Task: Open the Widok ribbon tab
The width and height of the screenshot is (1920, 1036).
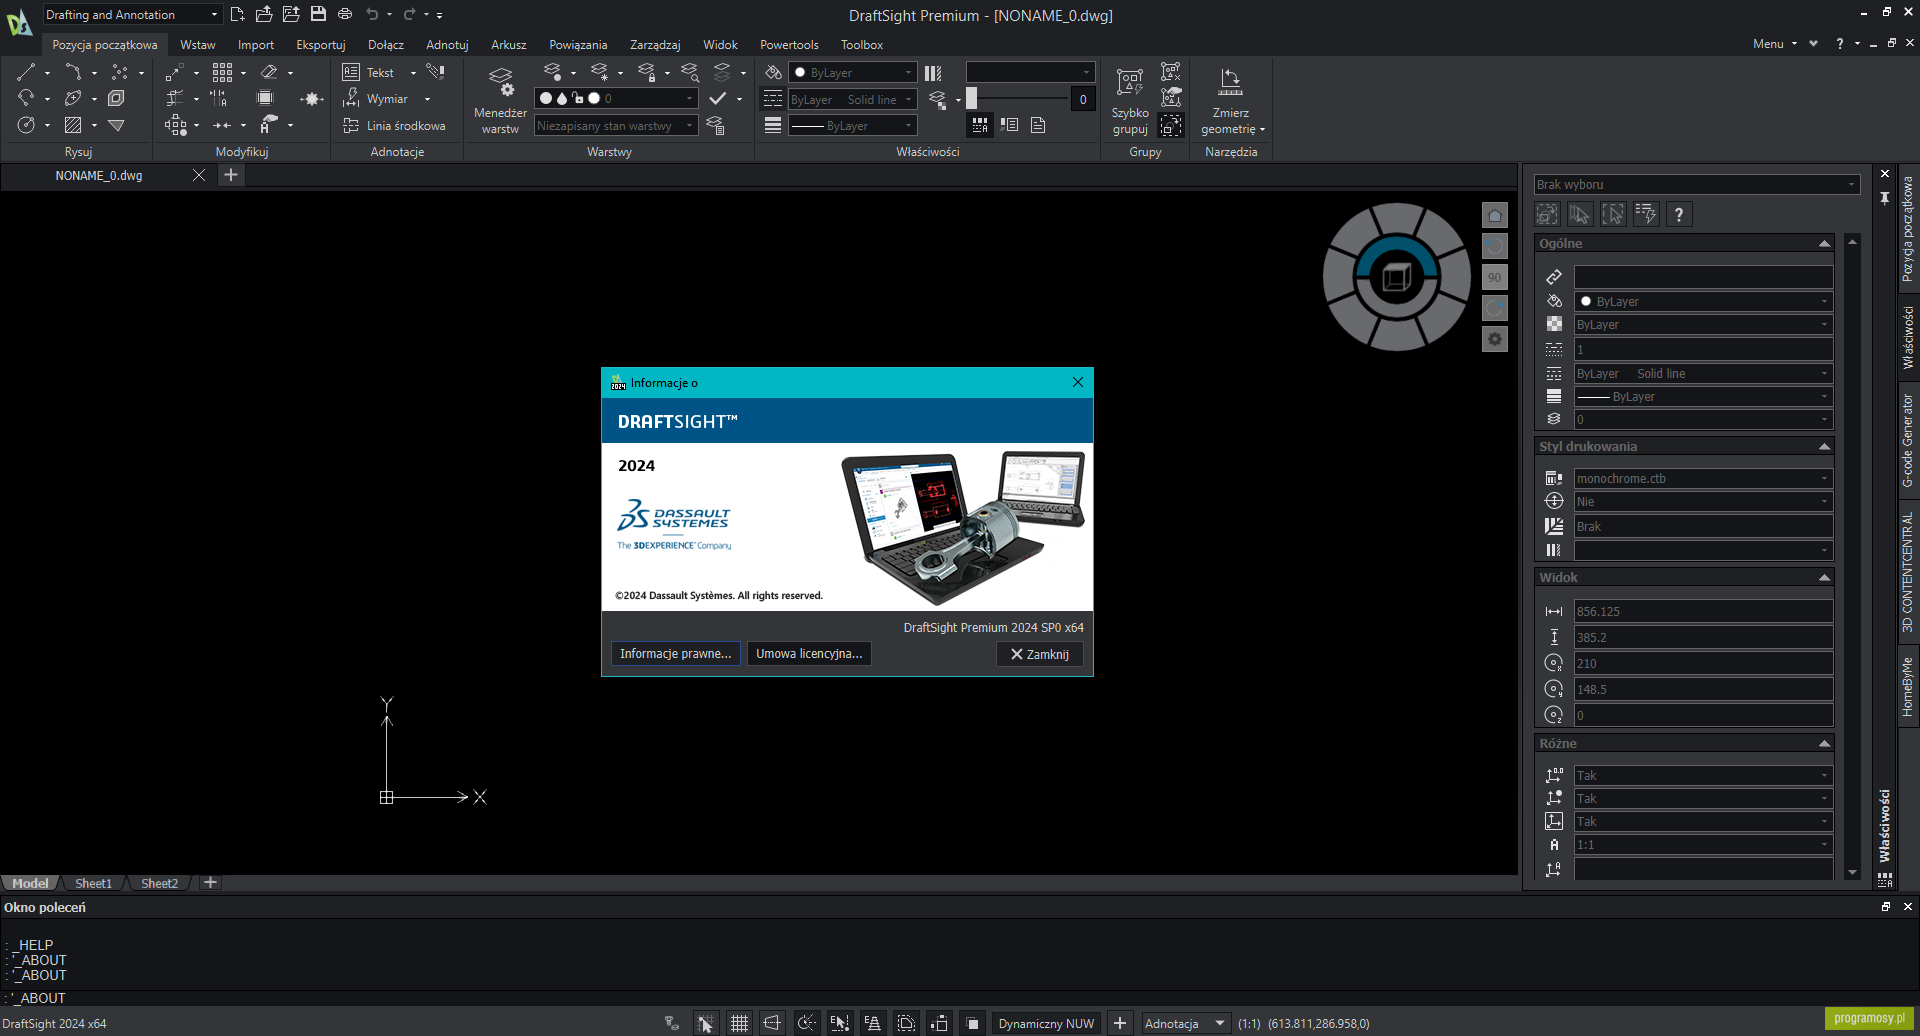Action: 720,44
